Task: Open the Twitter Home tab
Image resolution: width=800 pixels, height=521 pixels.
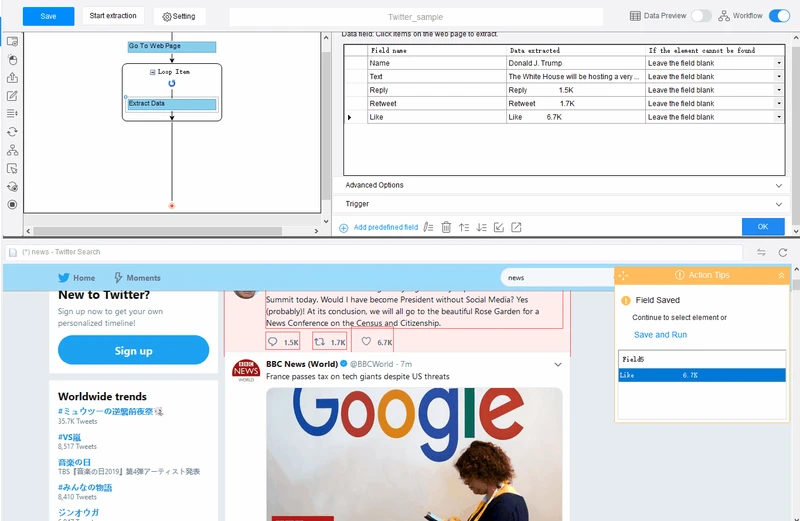Action: click(77, 278)
